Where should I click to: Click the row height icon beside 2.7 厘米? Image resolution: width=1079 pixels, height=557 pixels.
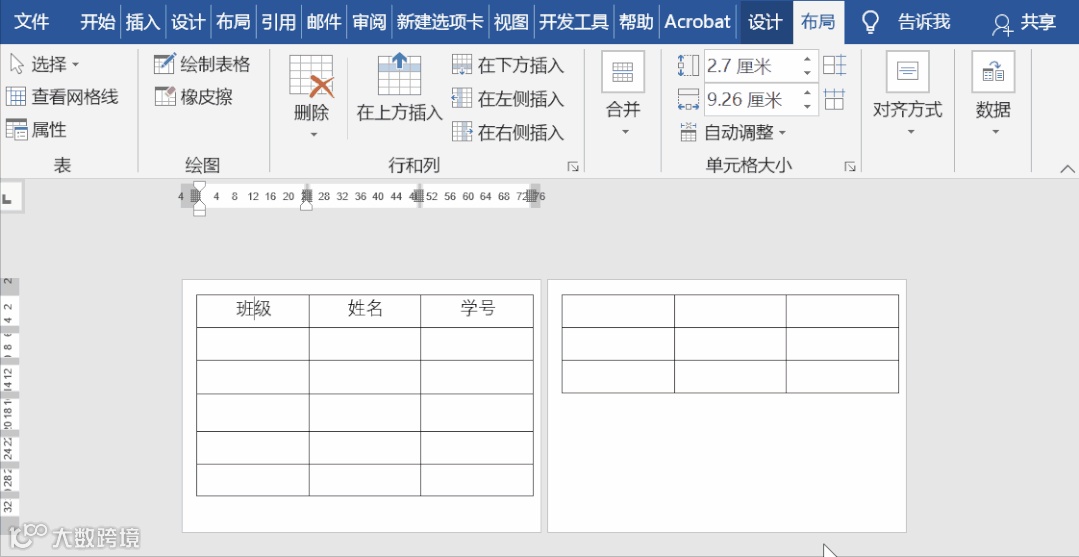(x=688, y=66)
